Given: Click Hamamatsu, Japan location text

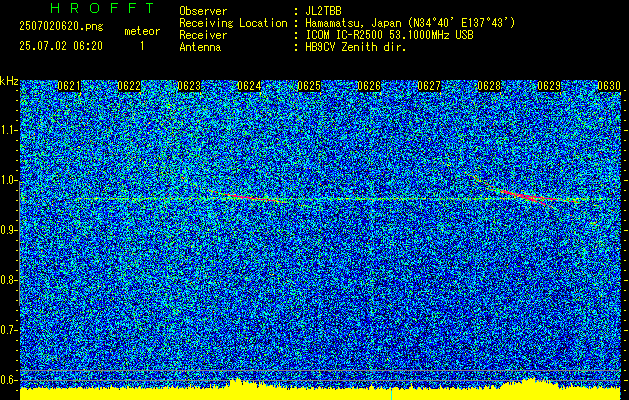Looking at the screenshot, I should 410,23.
